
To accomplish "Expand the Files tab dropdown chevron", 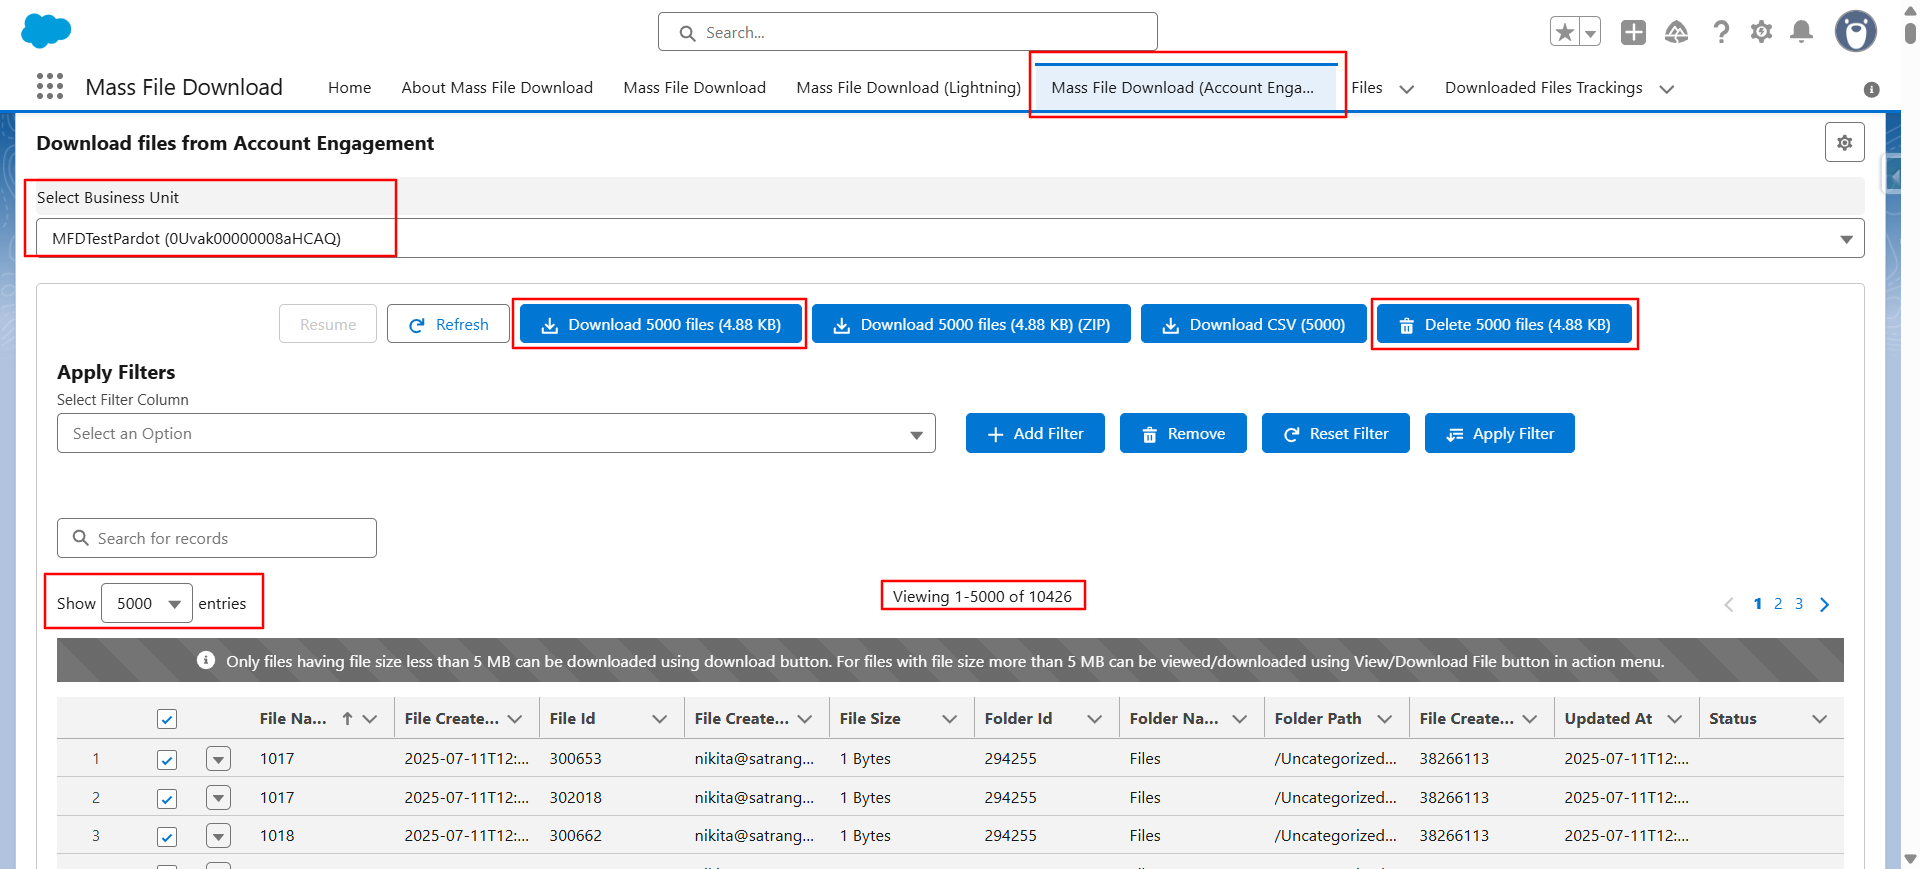I will tap(1406, 89).
